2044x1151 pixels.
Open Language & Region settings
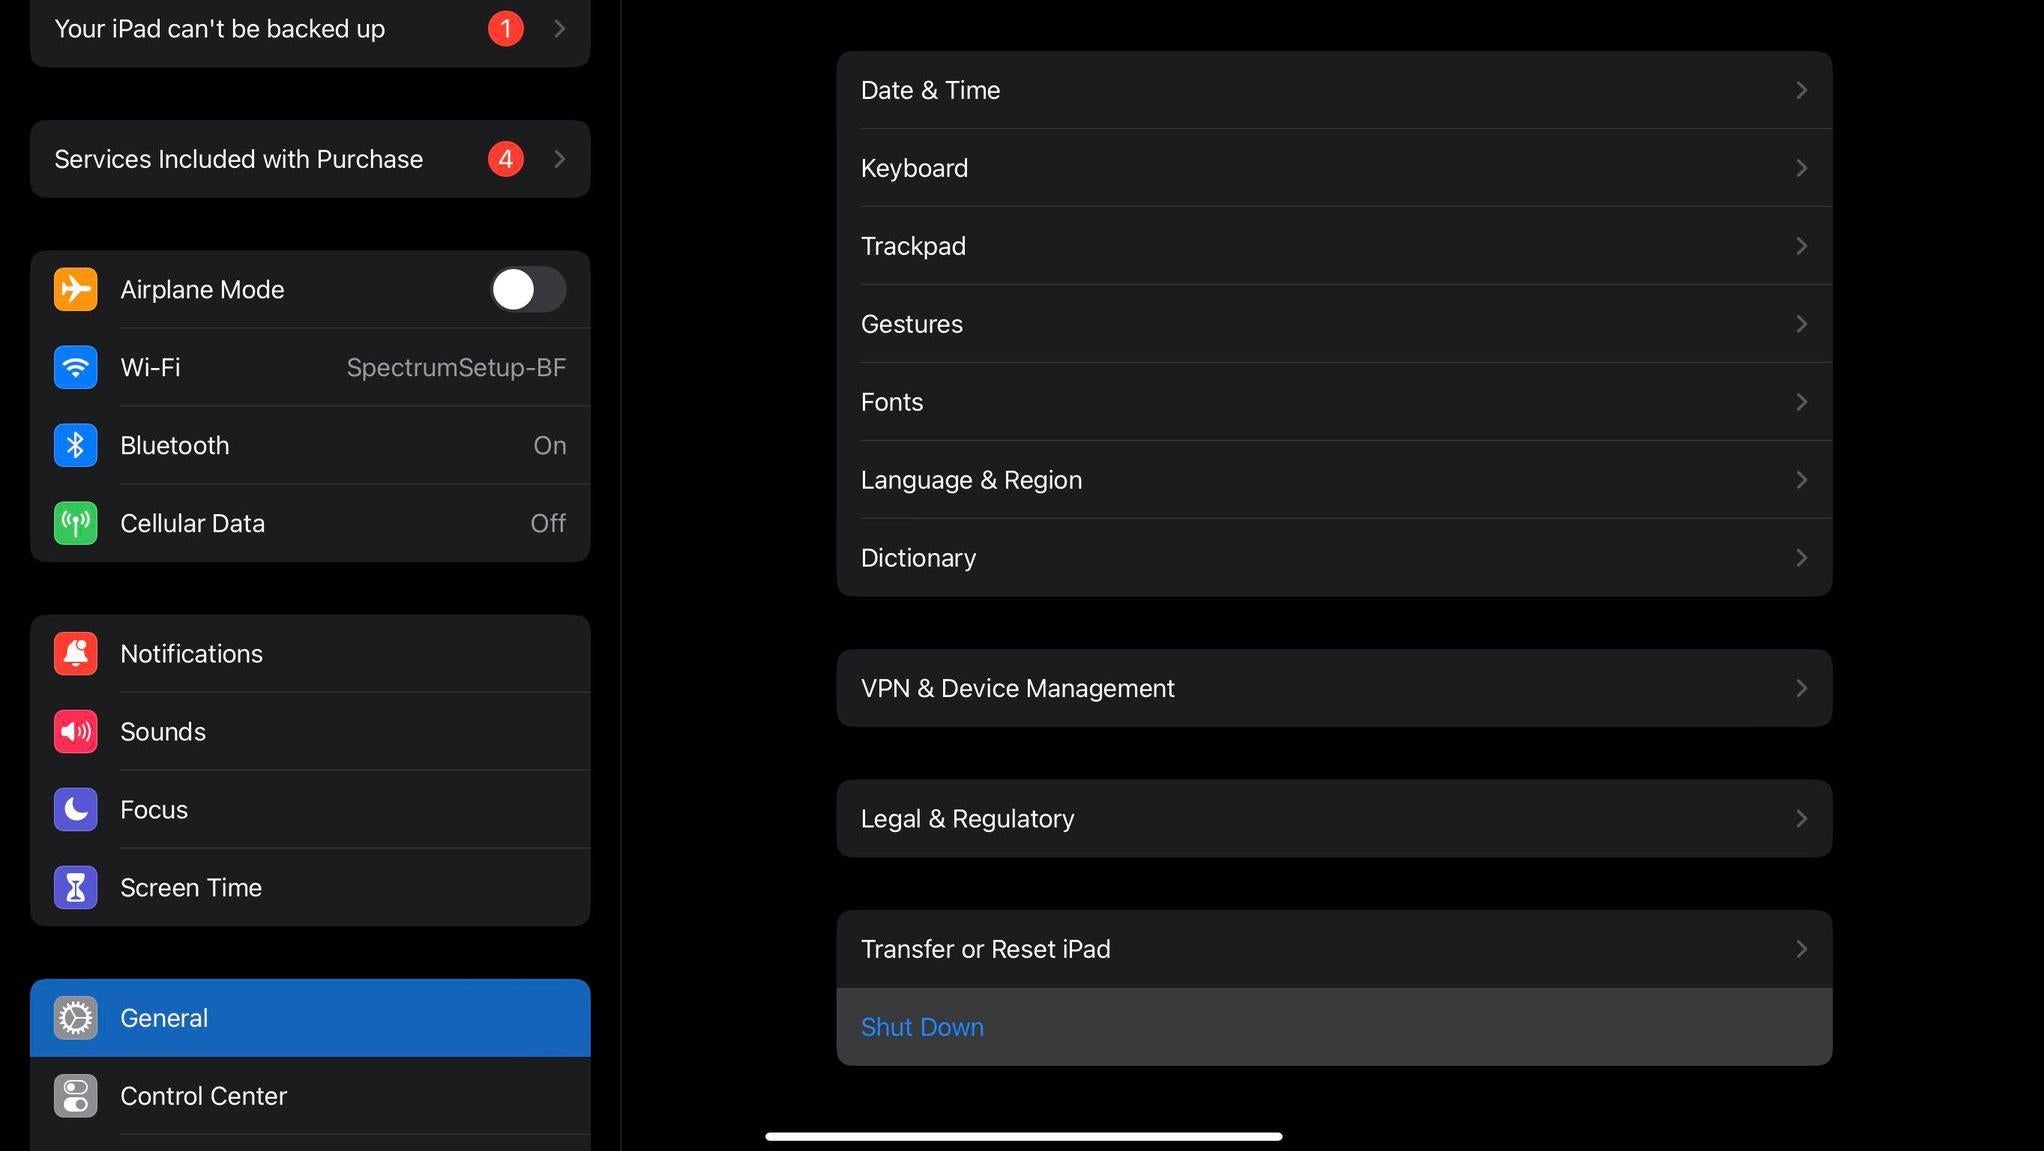click(1334, 479)
